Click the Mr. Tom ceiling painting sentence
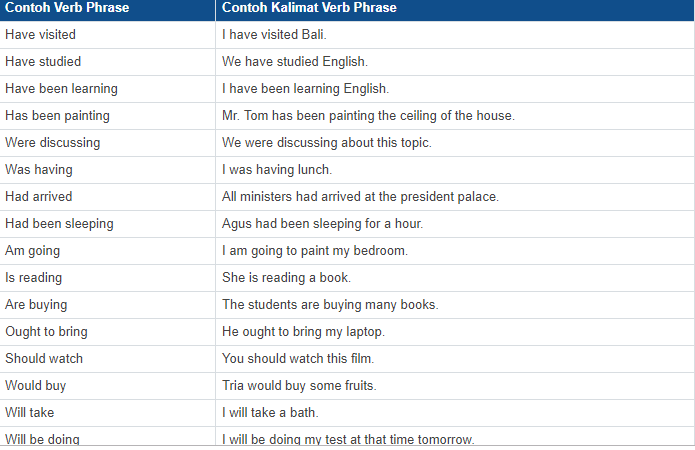This screenshot has height=450, width=695. pos(368,115)
